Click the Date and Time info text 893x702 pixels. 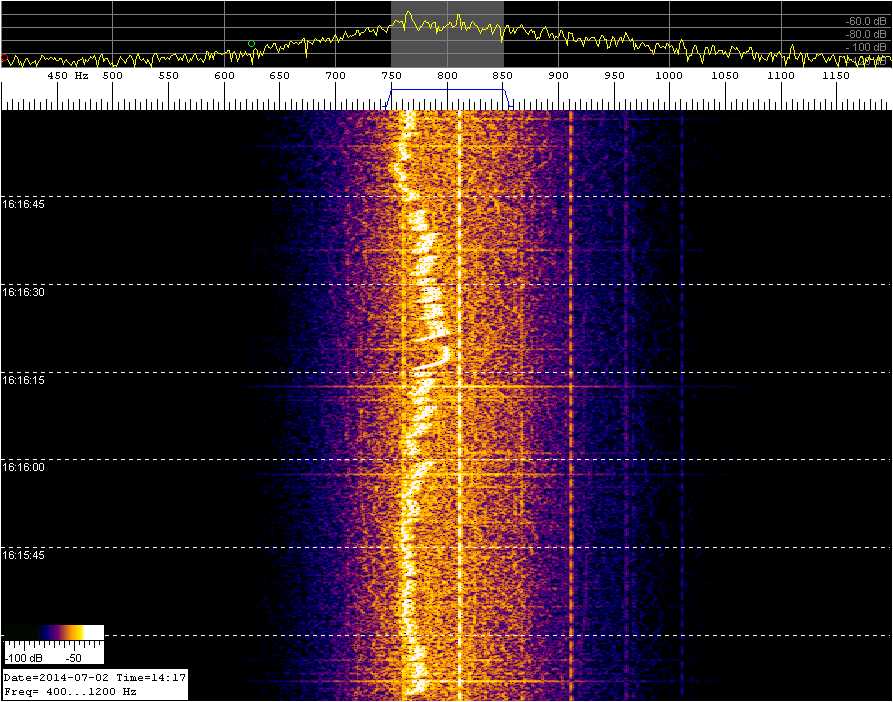tap(94, 678)
